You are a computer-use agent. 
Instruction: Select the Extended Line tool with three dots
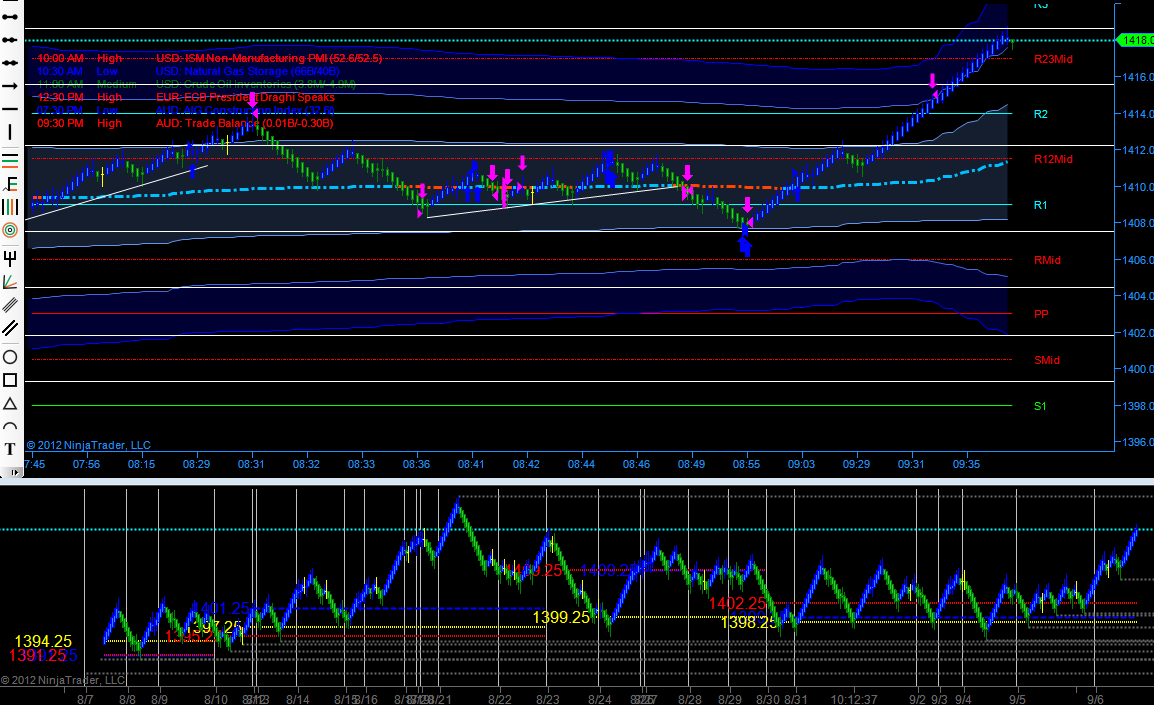tap(10, 63)
